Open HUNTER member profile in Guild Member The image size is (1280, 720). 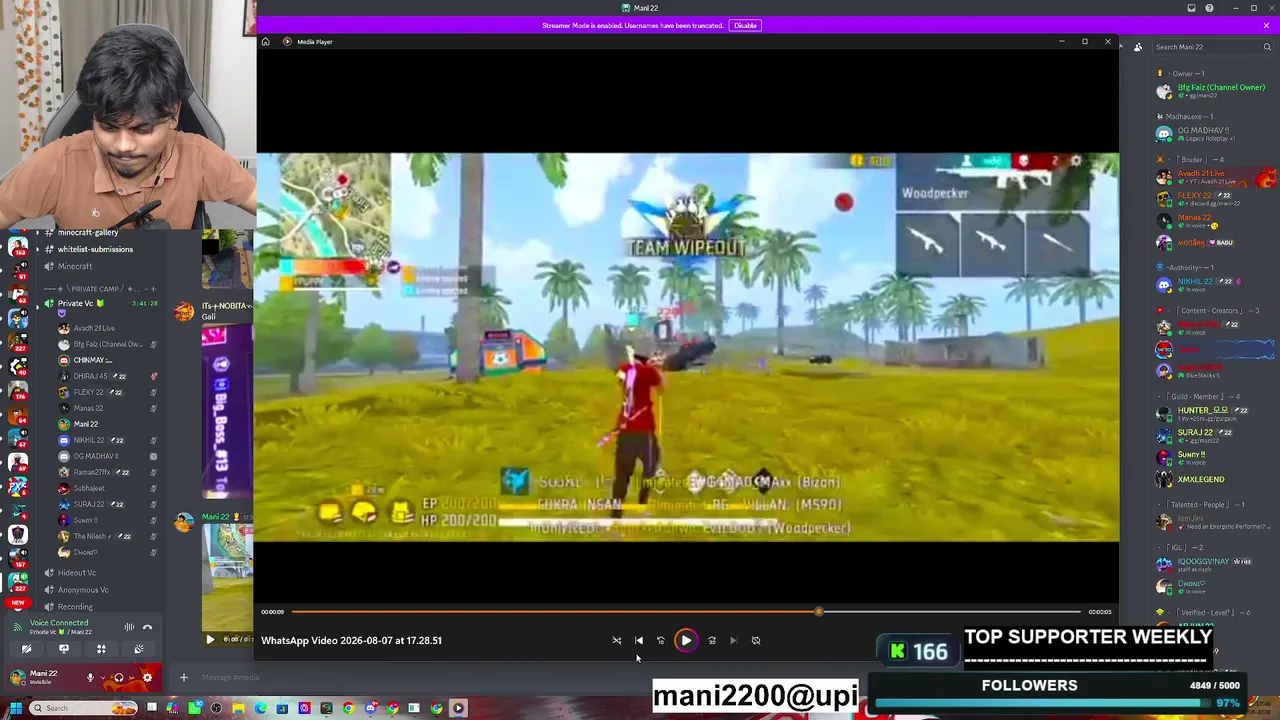[x=1212, y=414]
